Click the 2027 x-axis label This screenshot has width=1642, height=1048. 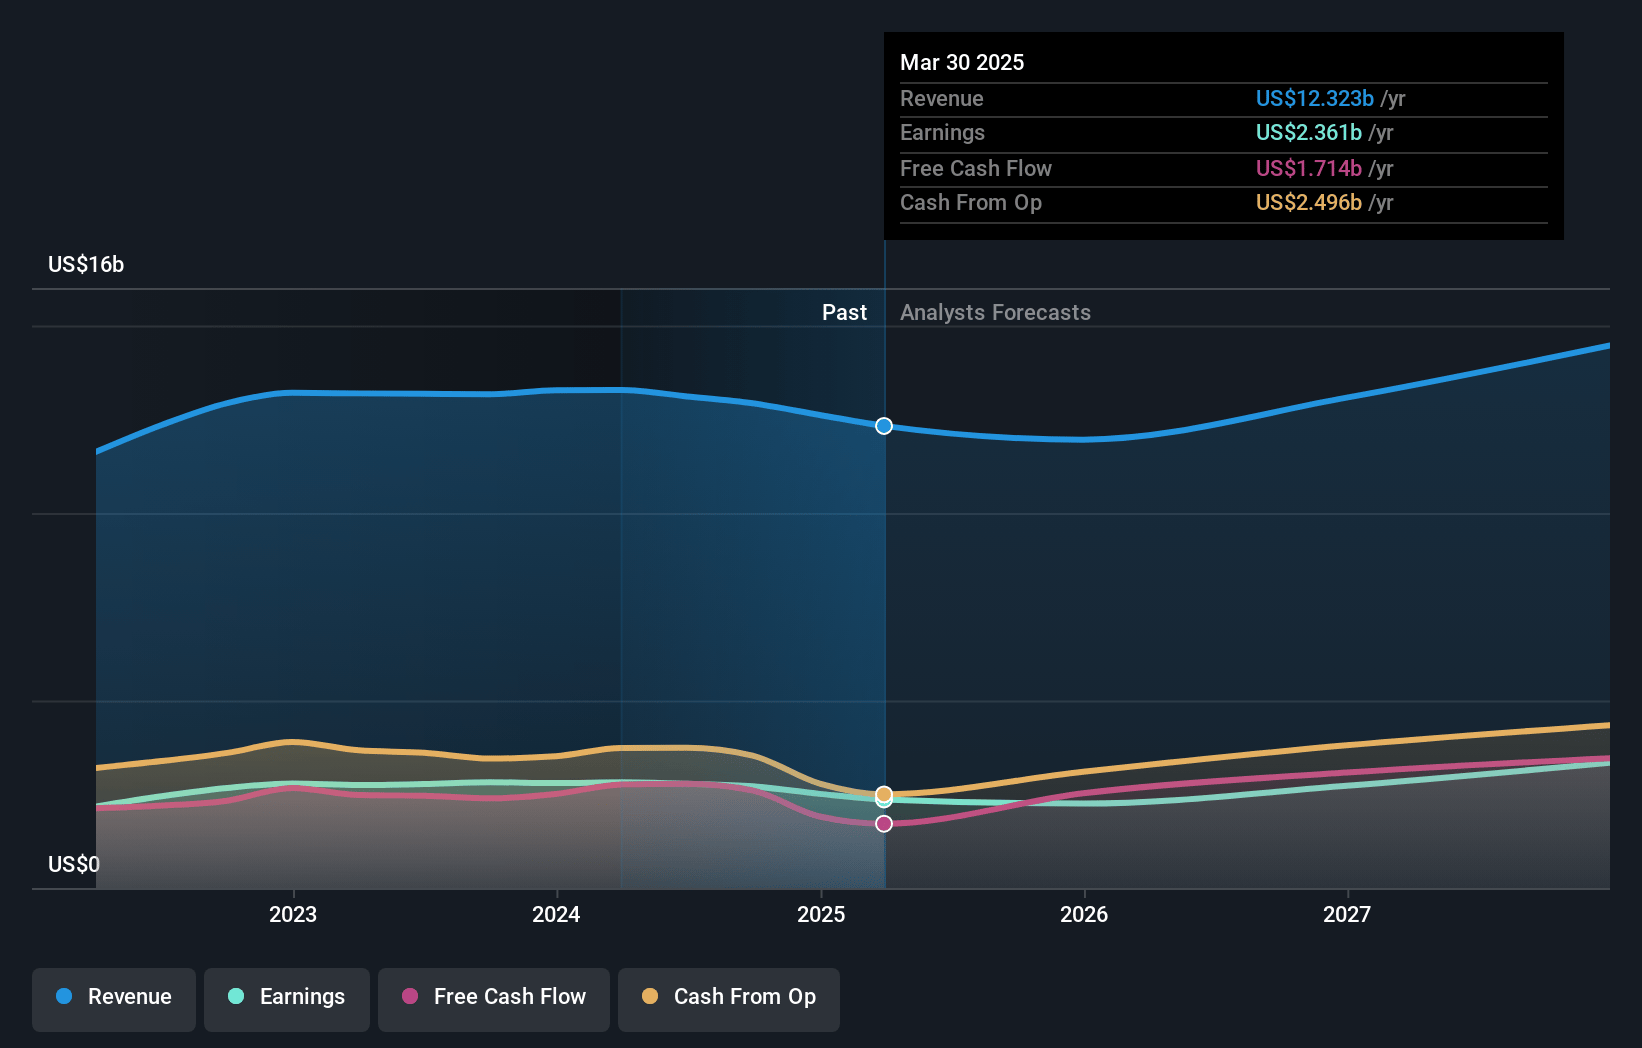tap(1347, 914)
